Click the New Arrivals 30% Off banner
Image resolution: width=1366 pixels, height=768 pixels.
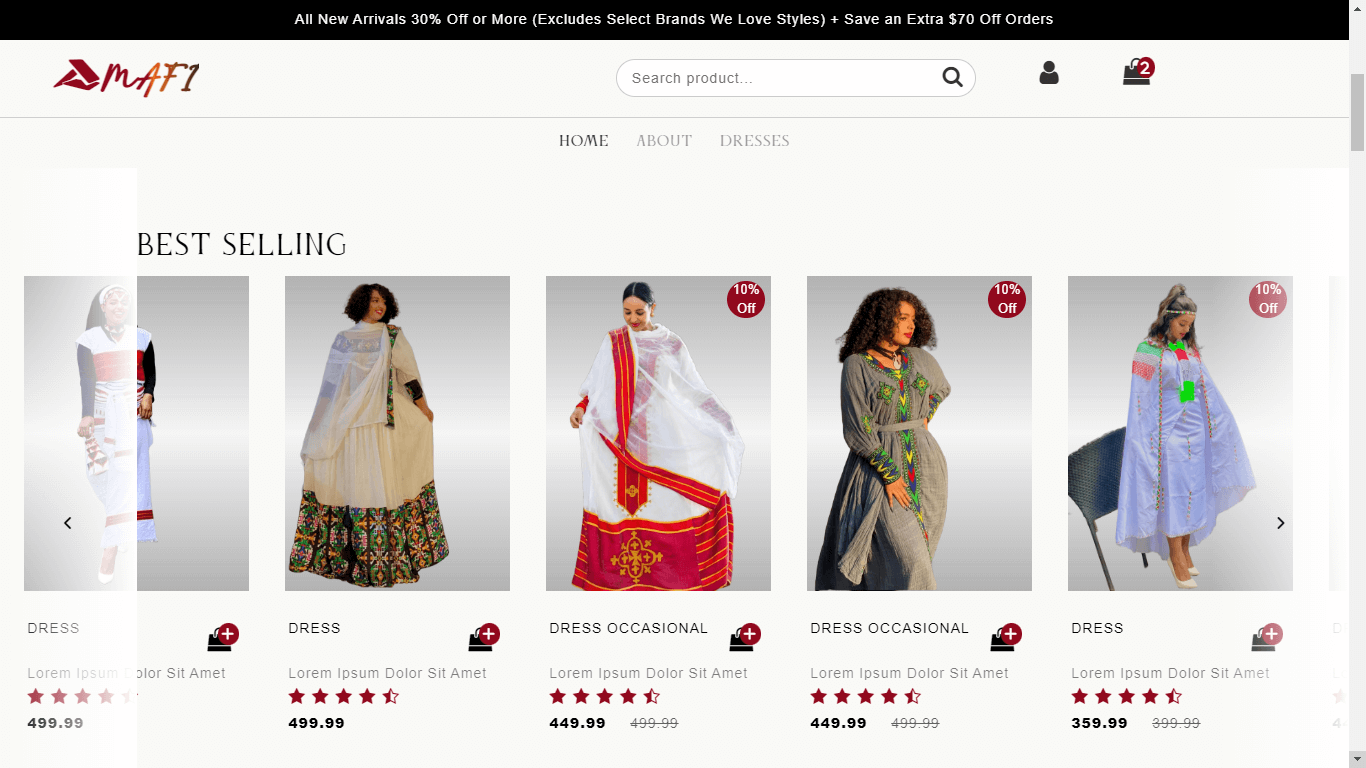point(673,19)
